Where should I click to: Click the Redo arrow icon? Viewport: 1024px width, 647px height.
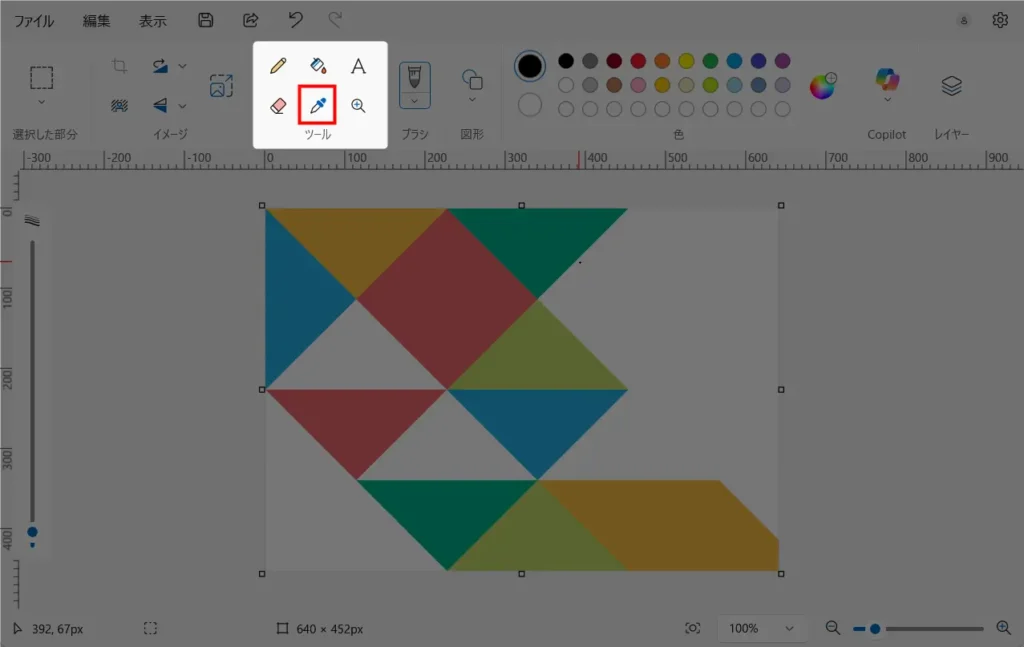[335, 20]
